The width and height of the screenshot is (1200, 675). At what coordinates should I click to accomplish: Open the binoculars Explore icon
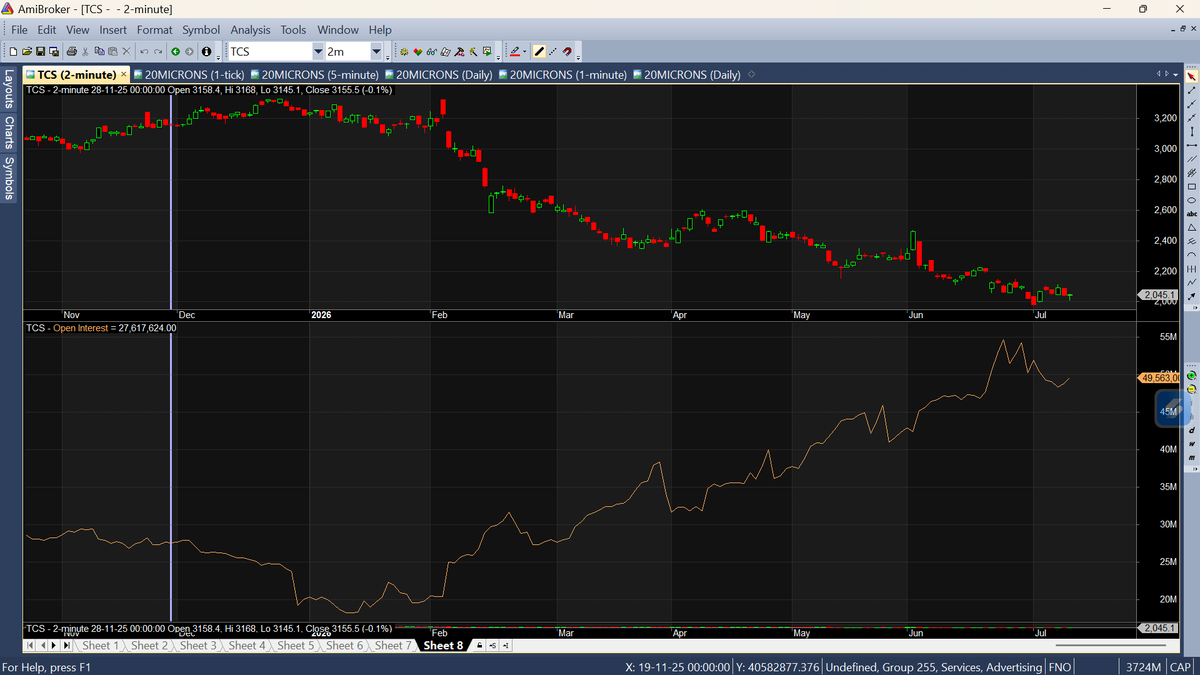(x=432, y=51)
